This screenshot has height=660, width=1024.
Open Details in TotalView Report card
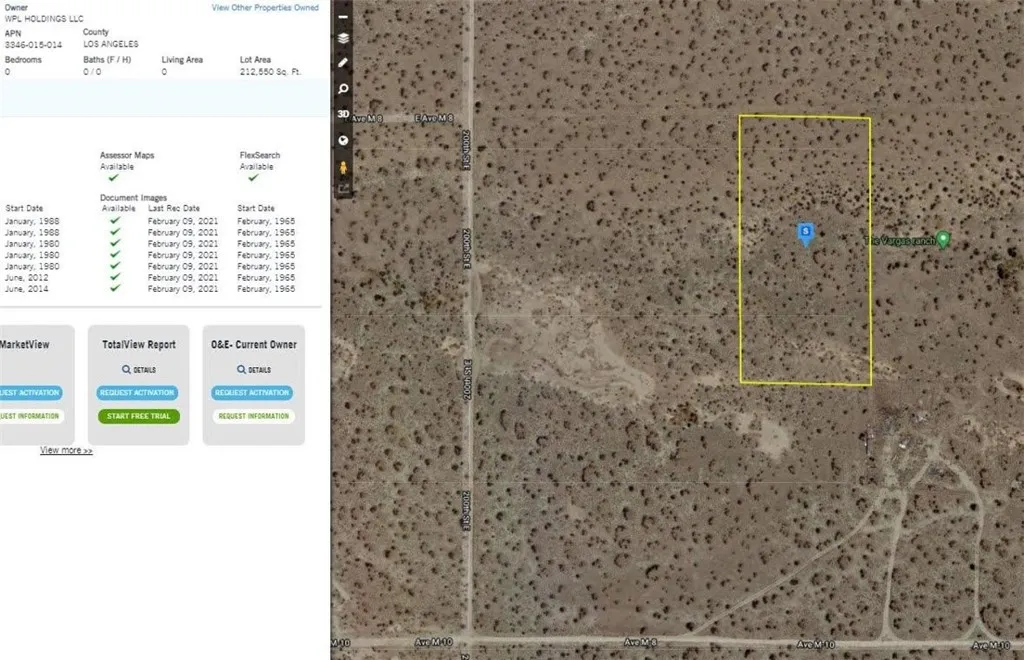pos(139,370)
